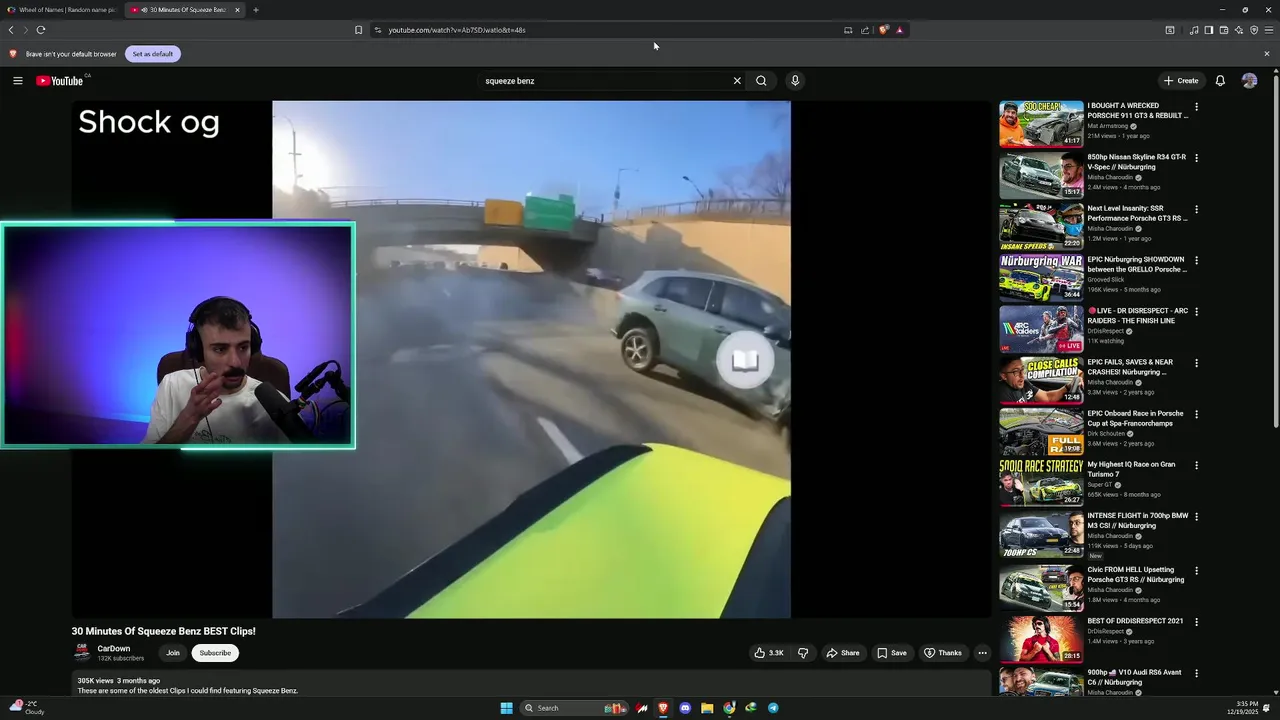
Task: Open 900hp V10 Audi RS6 Avant title
Action: click(1134, 677)
